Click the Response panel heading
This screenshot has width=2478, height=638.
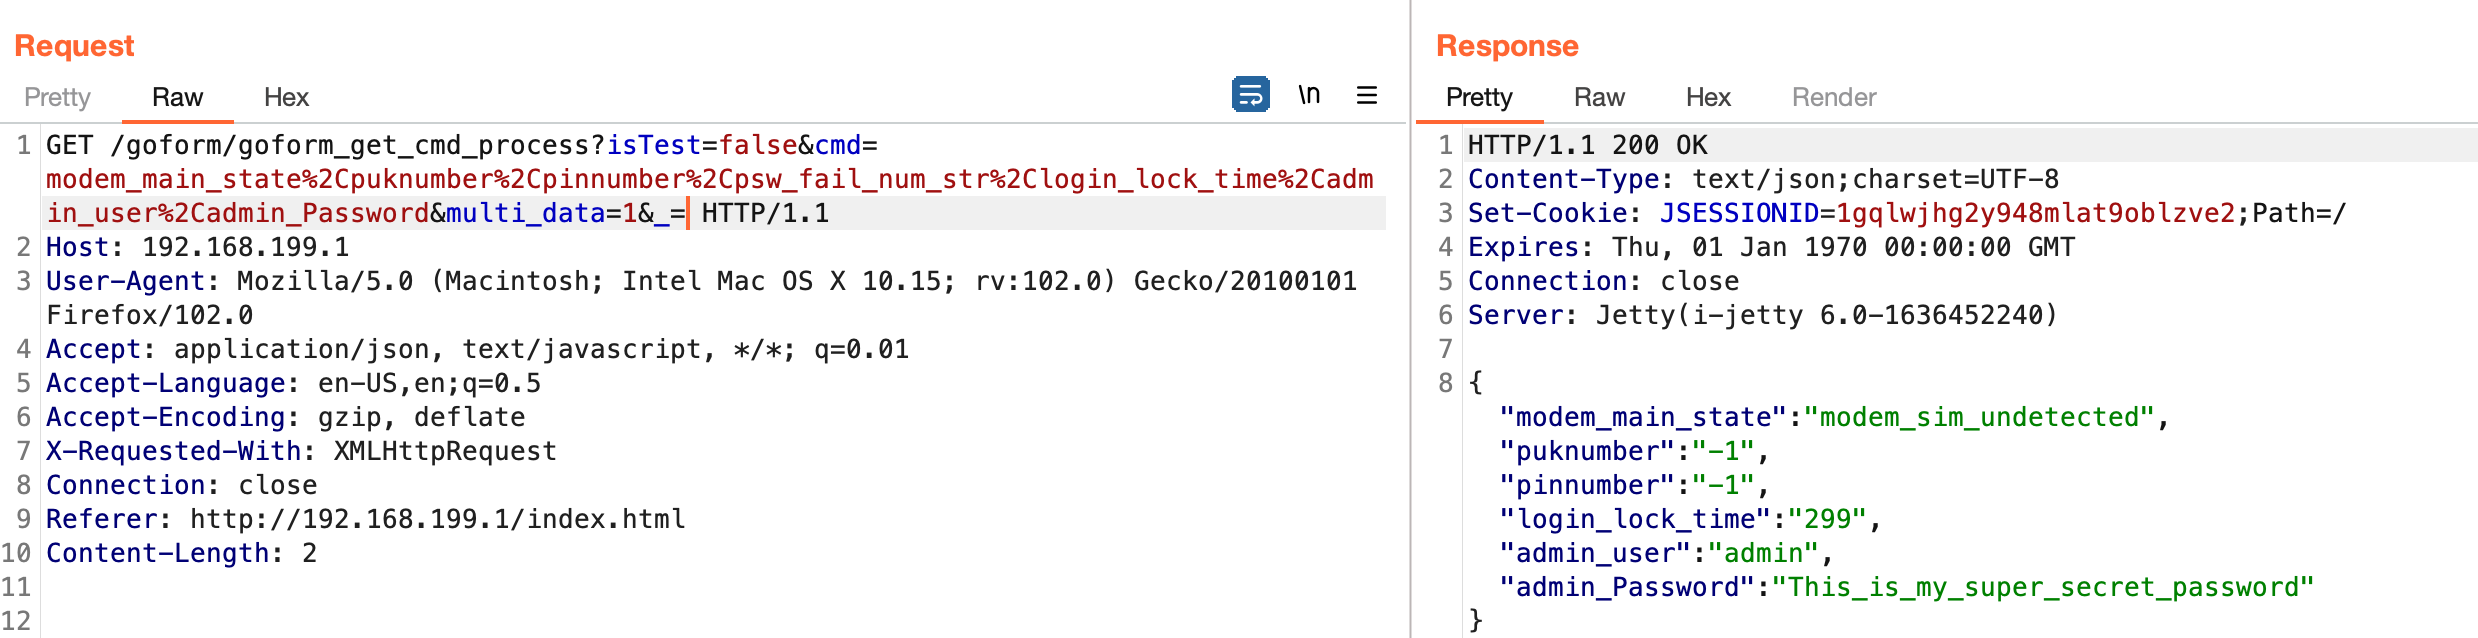tap(1507, 46)
